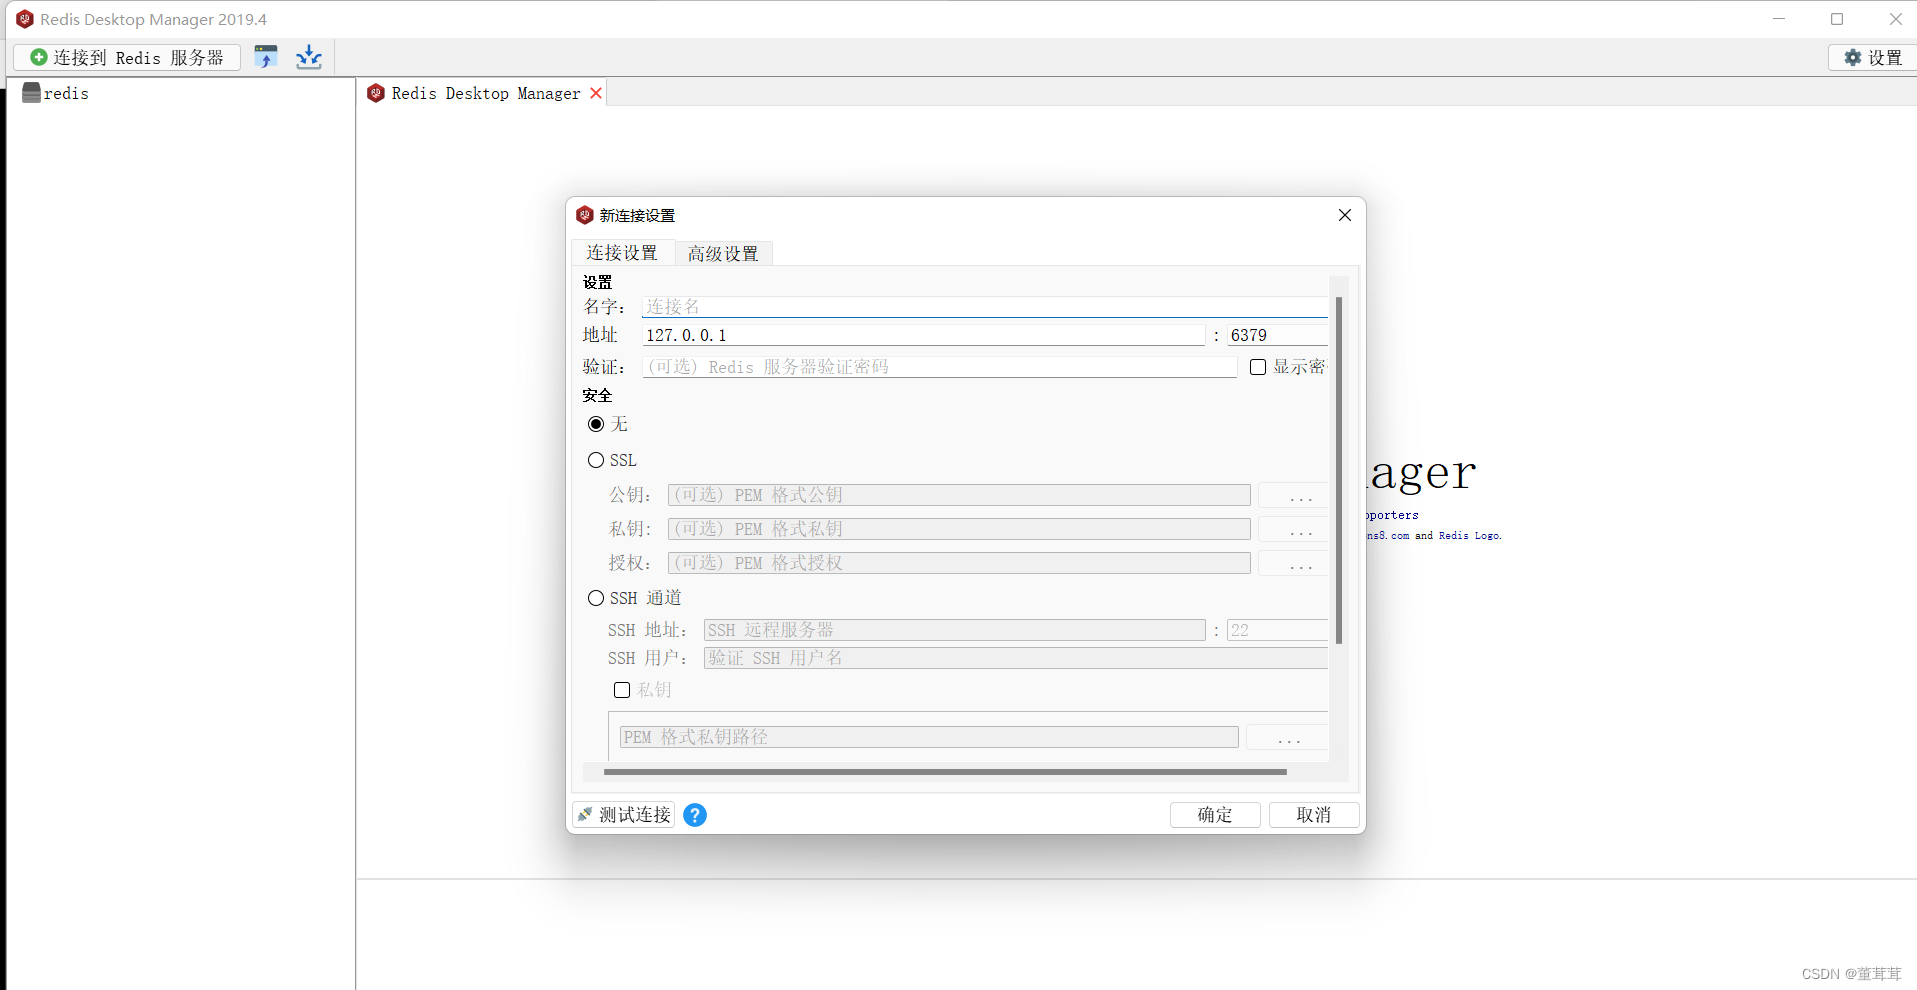
Task: Click the vertical scrollbar in the dialog
Action: (1339, 470)
